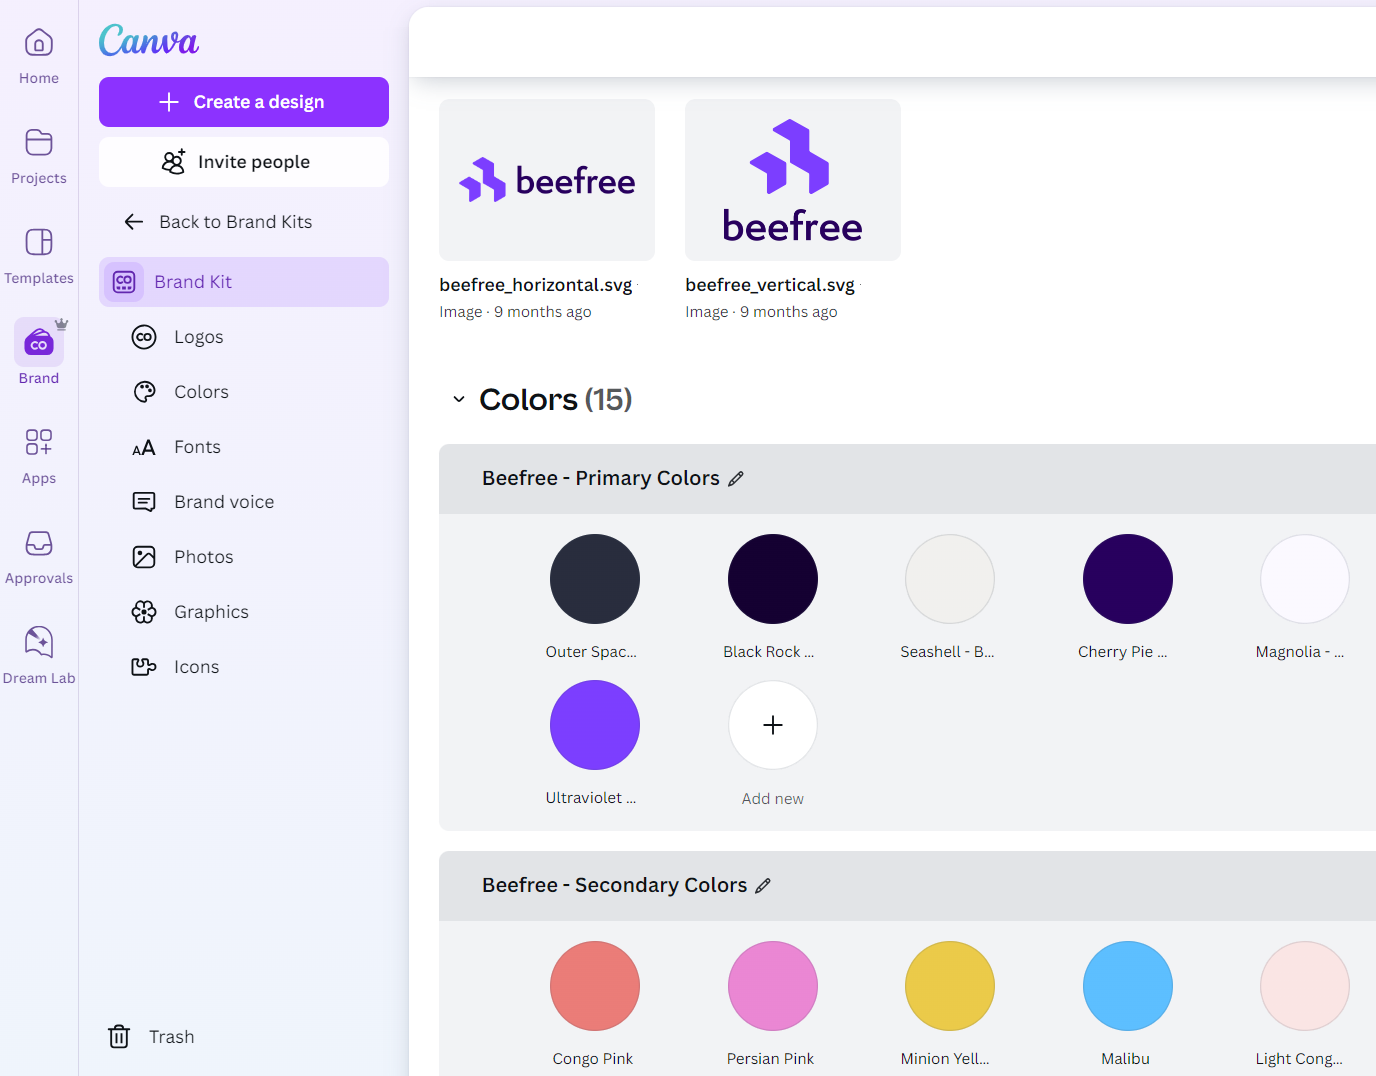Click the Trash bin icon
Viewport: 1376px width, 1076px height.
tap(119, 1036)
